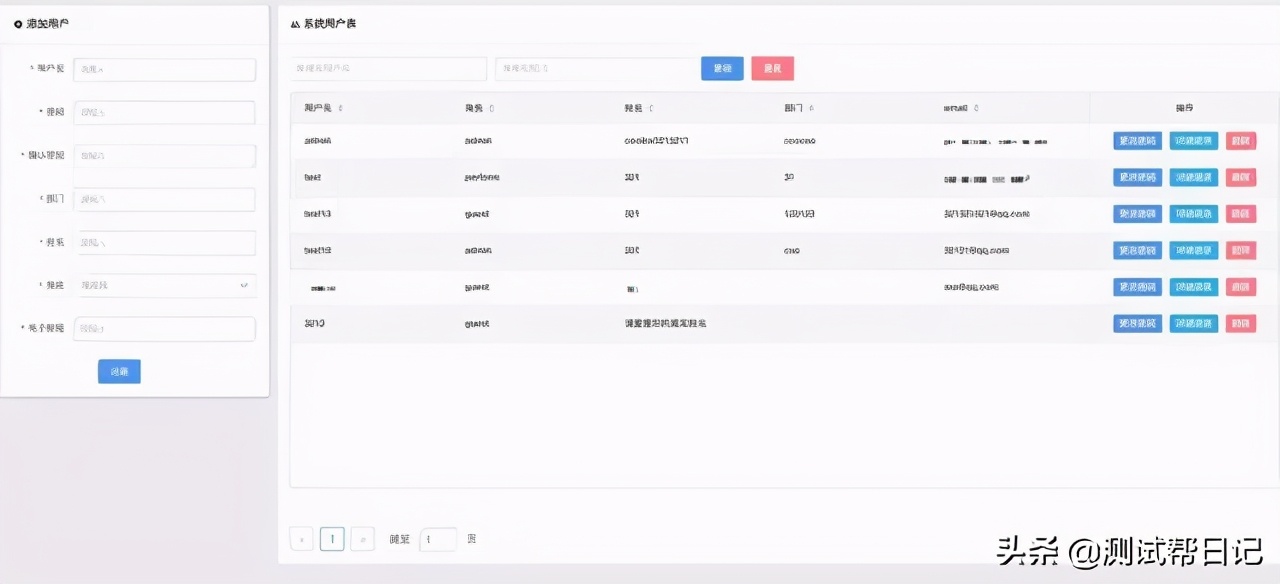Click the first search input above the table
This screenshot has width=1280, height=584.
(388, 68)
